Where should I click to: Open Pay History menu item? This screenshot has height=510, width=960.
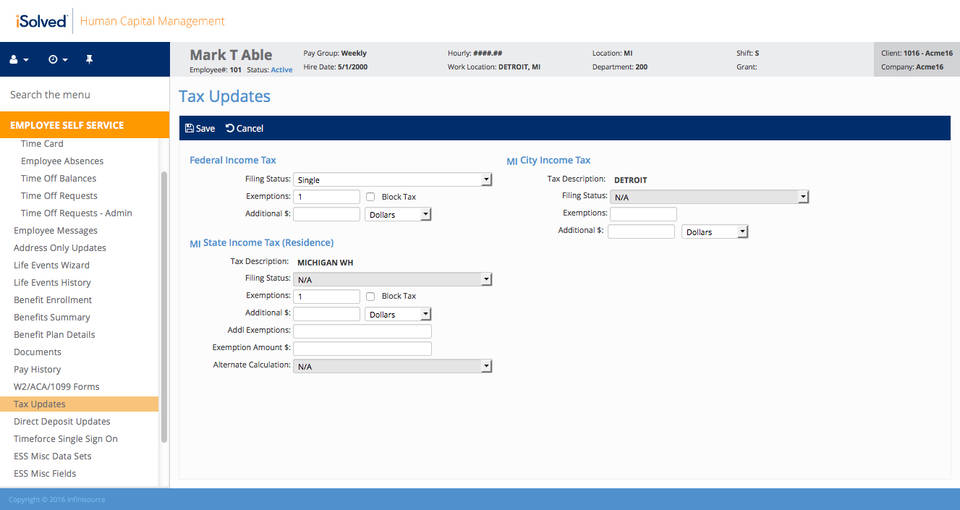click(37, 370)
